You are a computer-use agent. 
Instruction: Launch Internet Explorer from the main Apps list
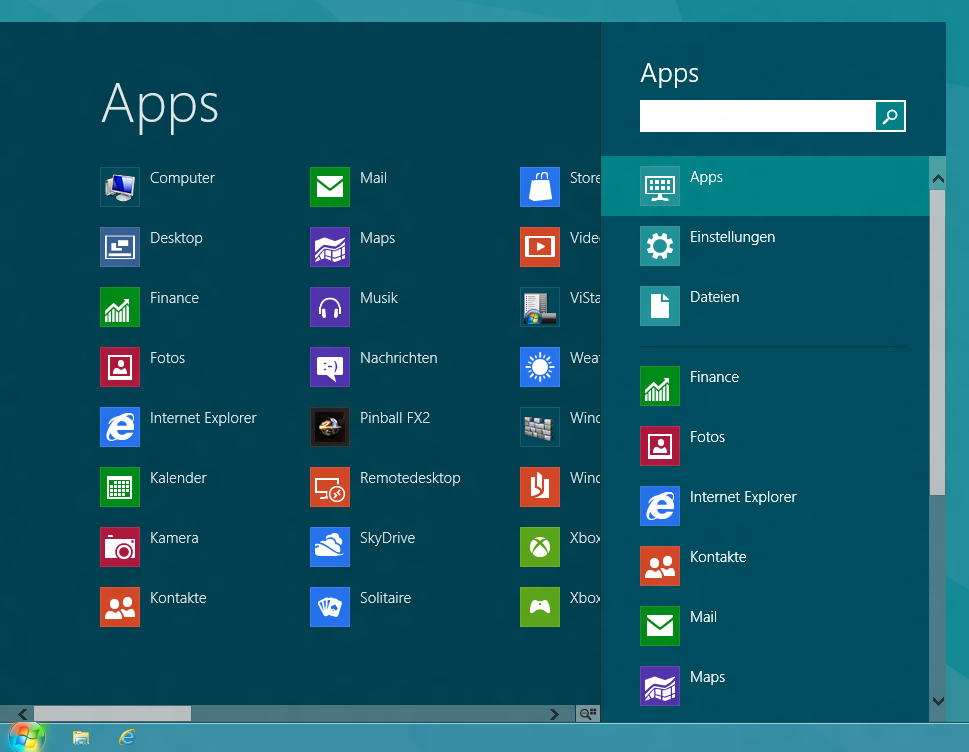tap(178, 426)
